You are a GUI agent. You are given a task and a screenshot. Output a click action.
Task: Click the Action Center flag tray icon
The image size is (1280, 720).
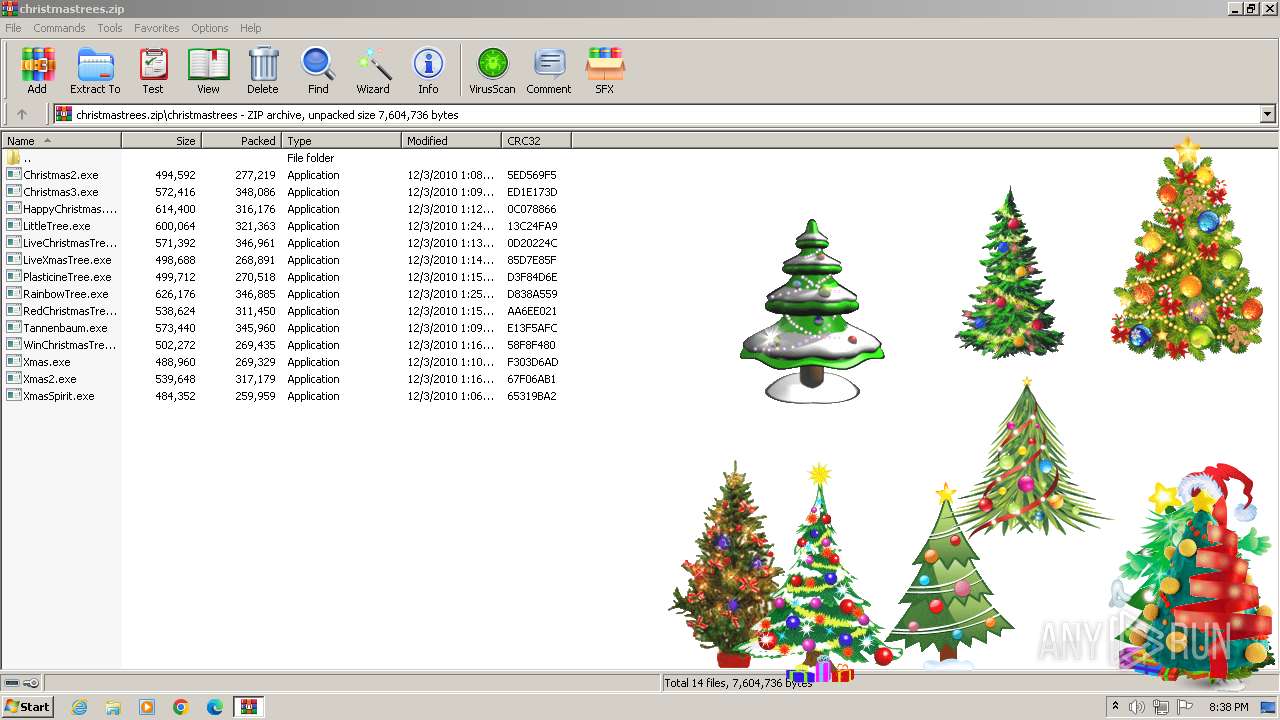coord(1185,707)
